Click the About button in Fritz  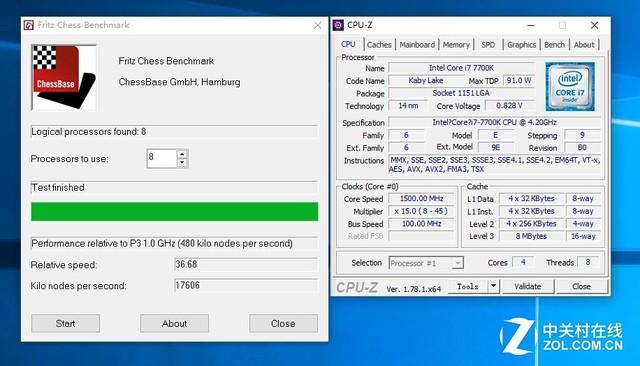174,324
